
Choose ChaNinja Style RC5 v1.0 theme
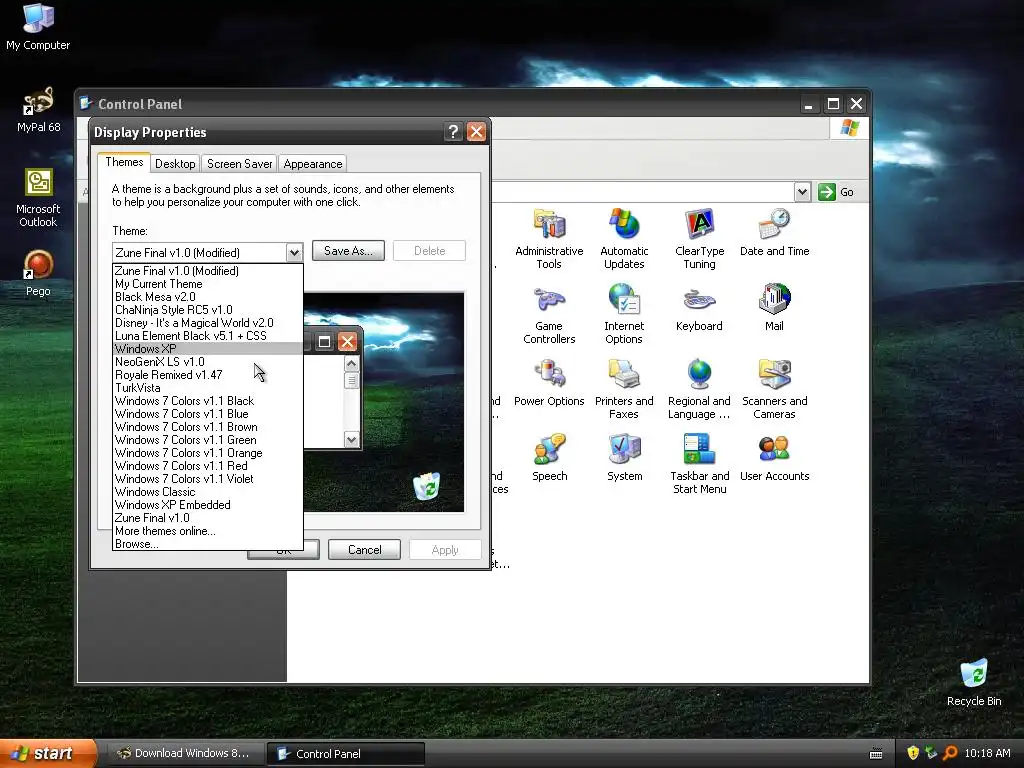click(x=208, y=310)
